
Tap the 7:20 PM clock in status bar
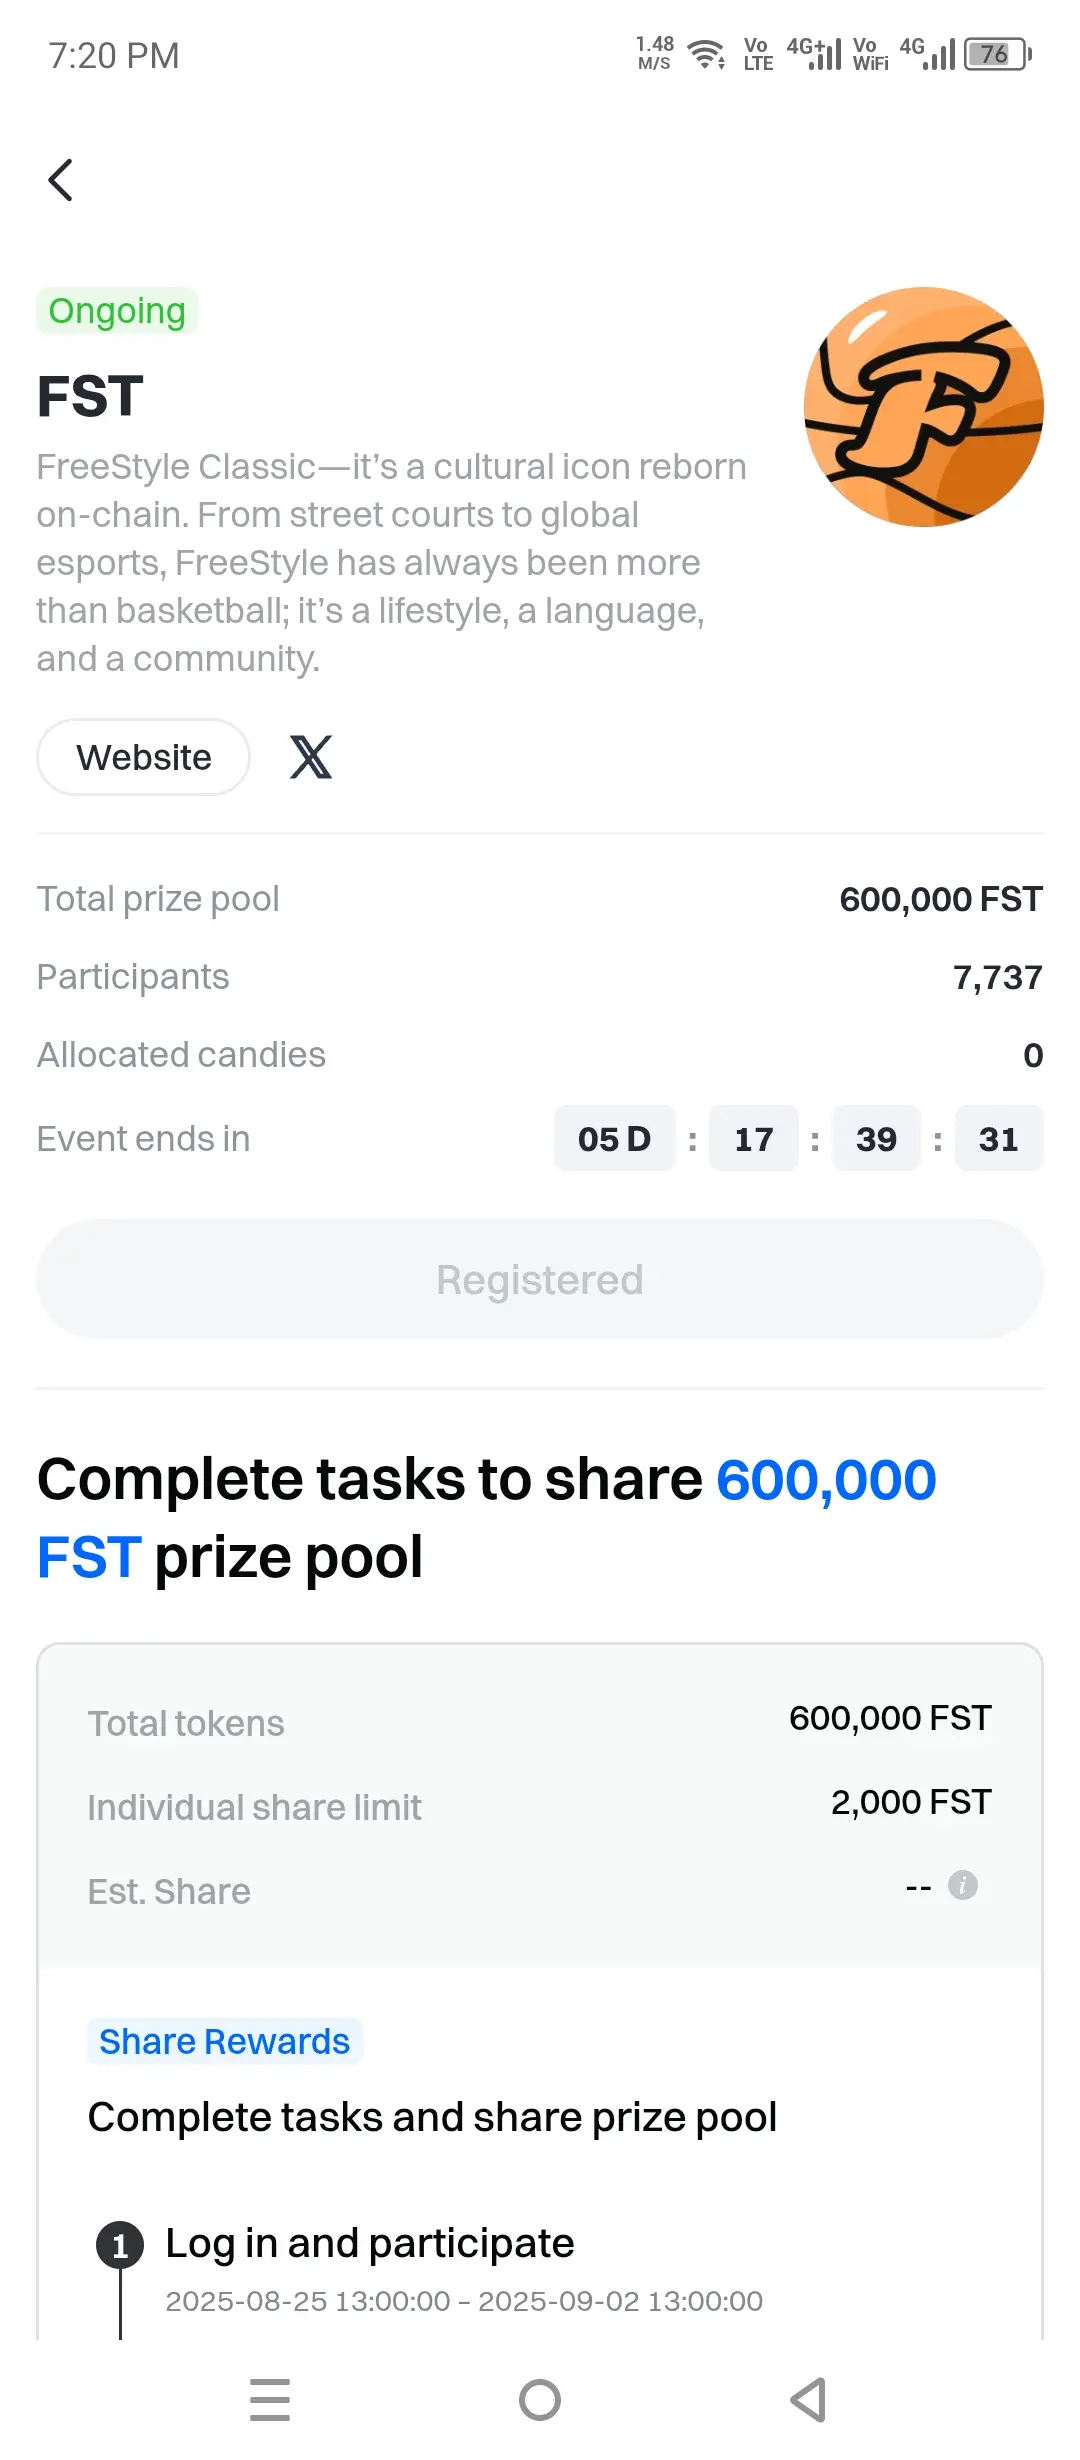tap(114, 55)
